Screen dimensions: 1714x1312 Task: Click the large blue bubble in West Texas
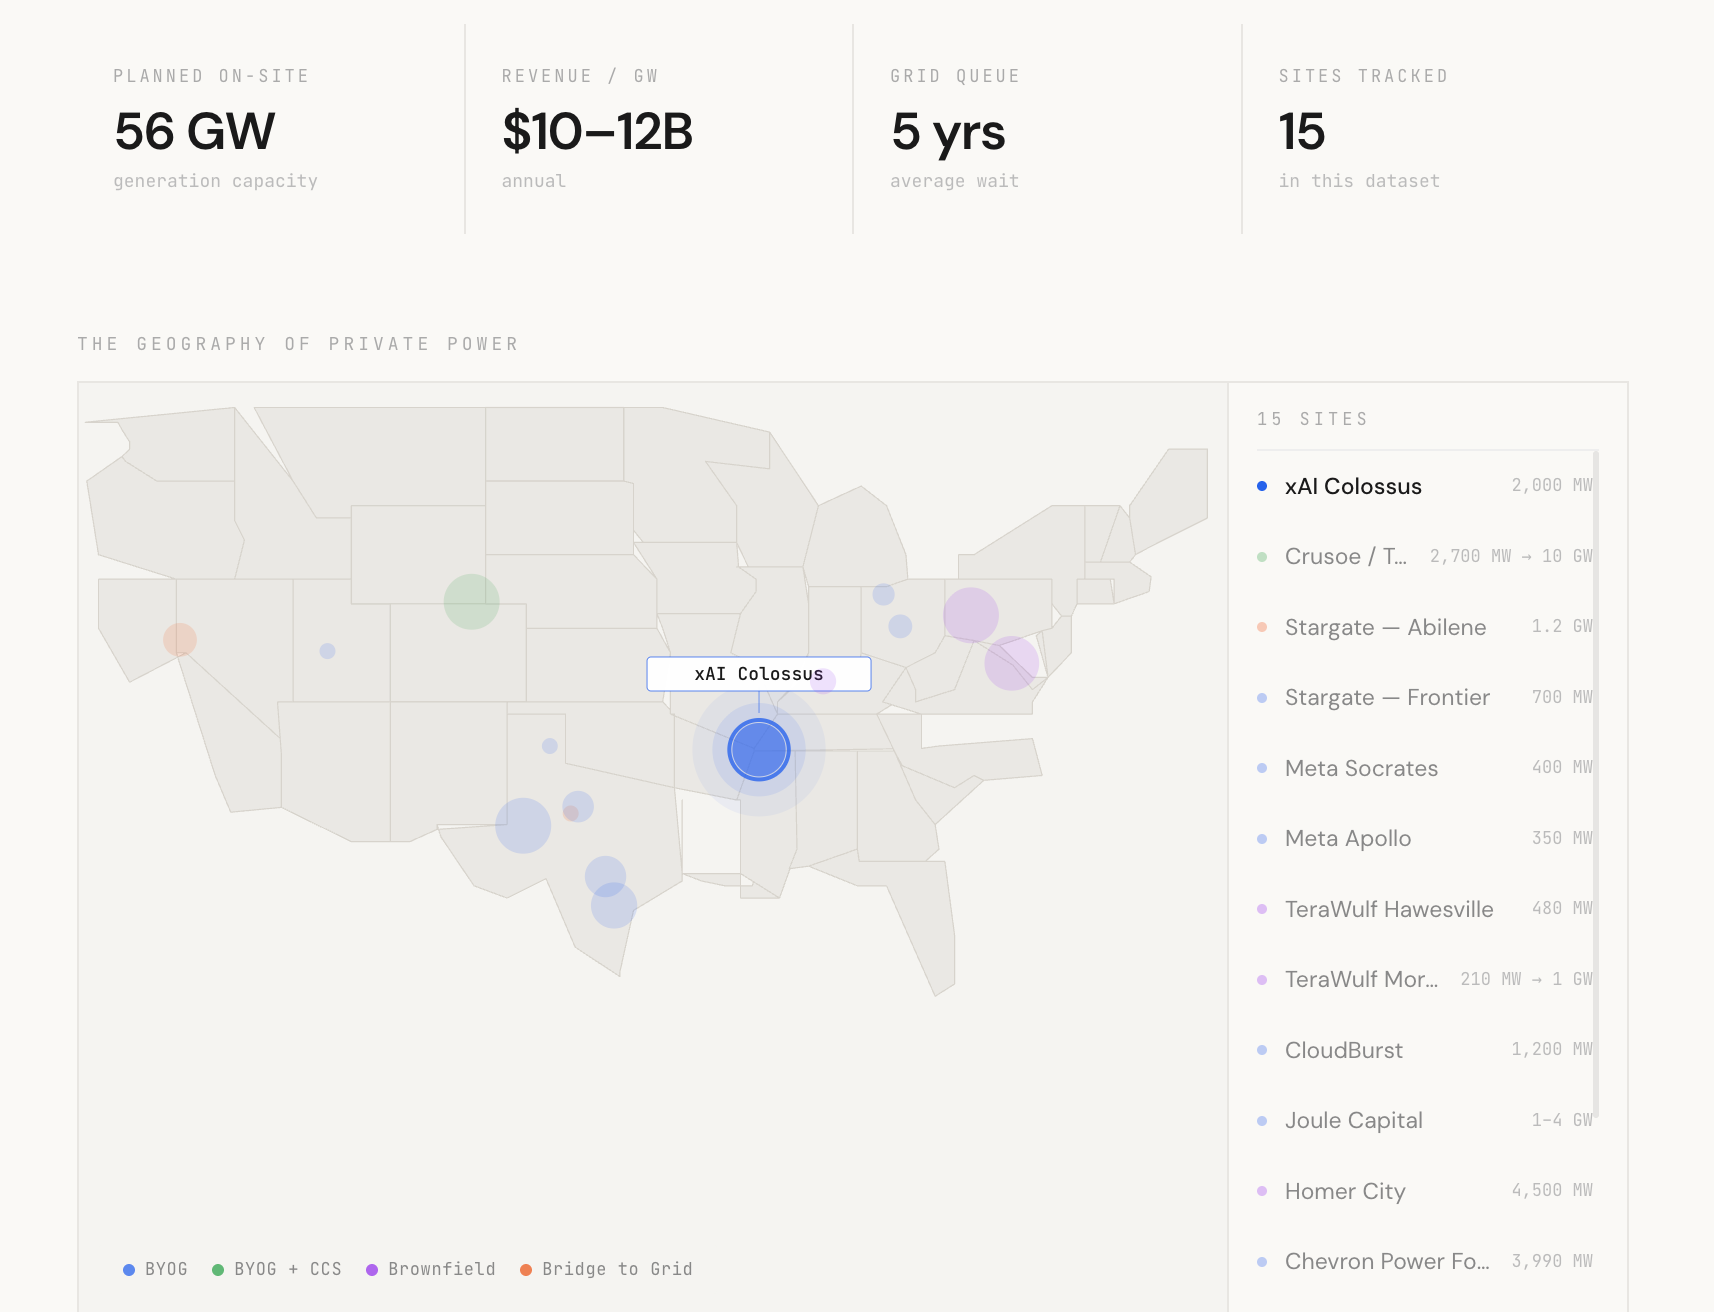(x=523, y=826)
